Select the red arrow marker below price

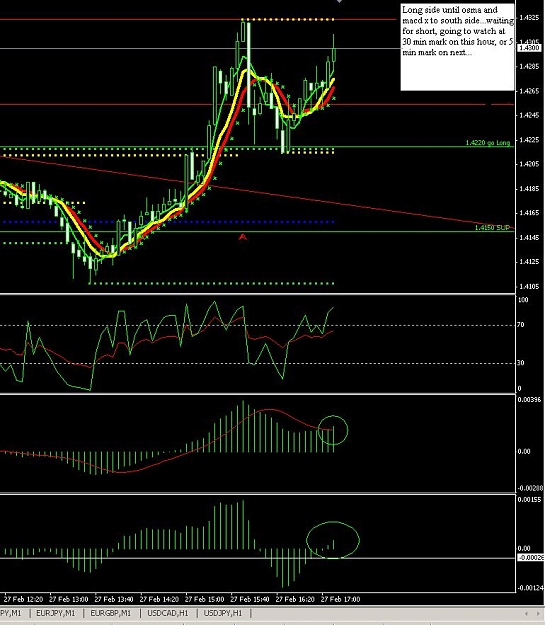(243, 237)
